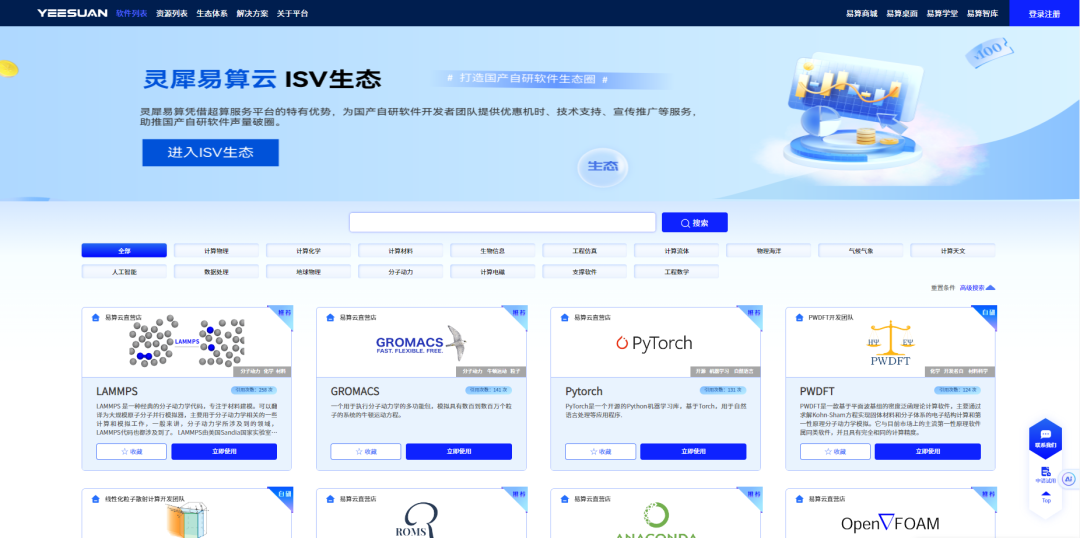This screenshot has width=1080, height=538.
Task: Click the PyTorch logo thumbnail
Action: (654, 342)
